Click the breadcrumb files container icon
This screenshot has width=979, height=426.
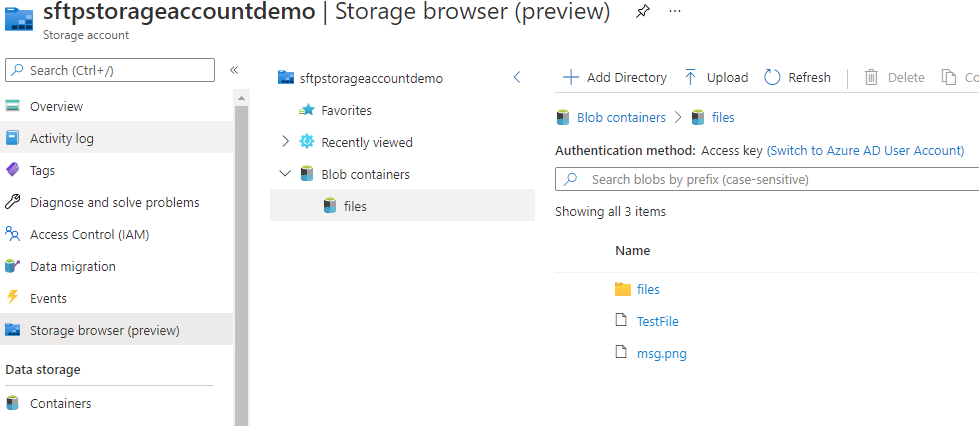coord(697,117)
